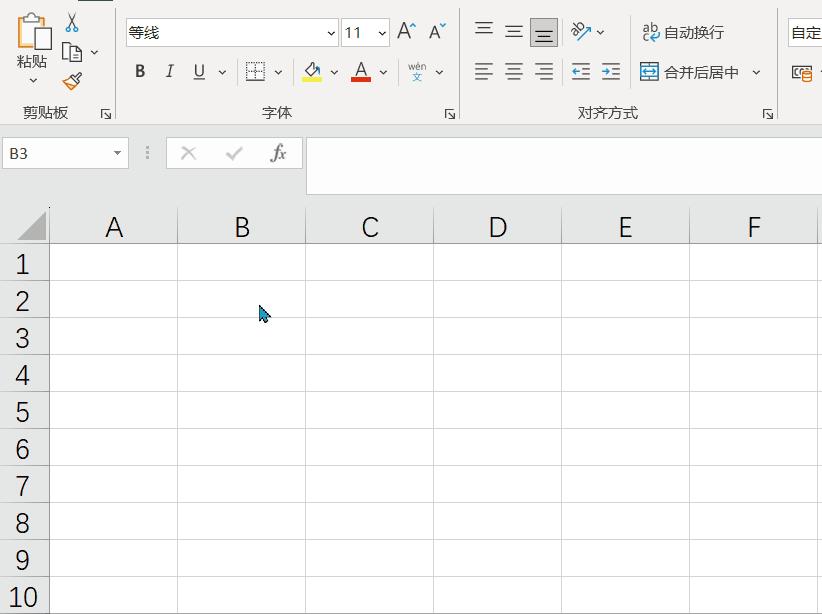Select row 5 header
This screenshot has height=614, width=822.
coord(25,411)
